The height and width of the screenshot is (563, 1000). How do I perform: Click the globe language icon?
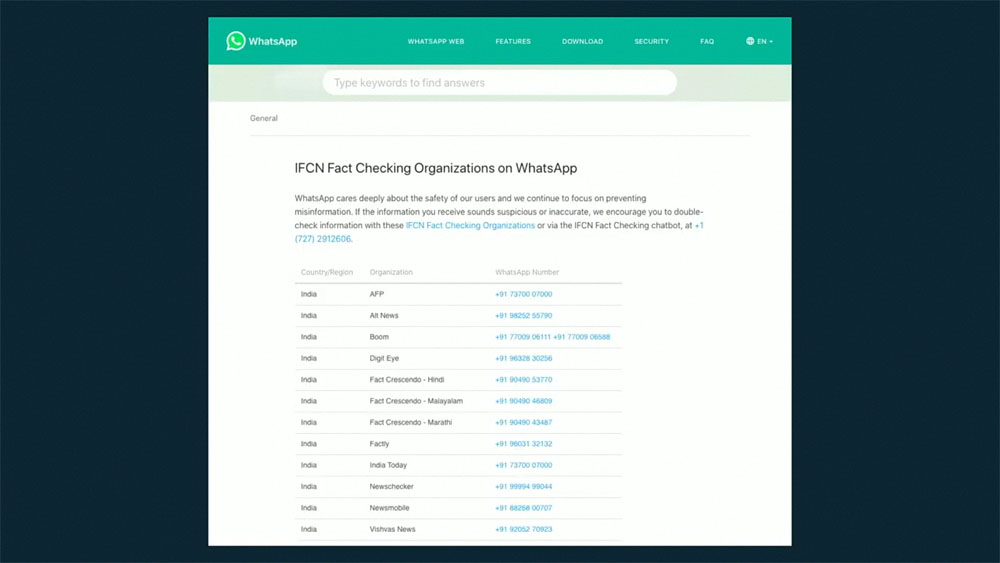[750, 42]
